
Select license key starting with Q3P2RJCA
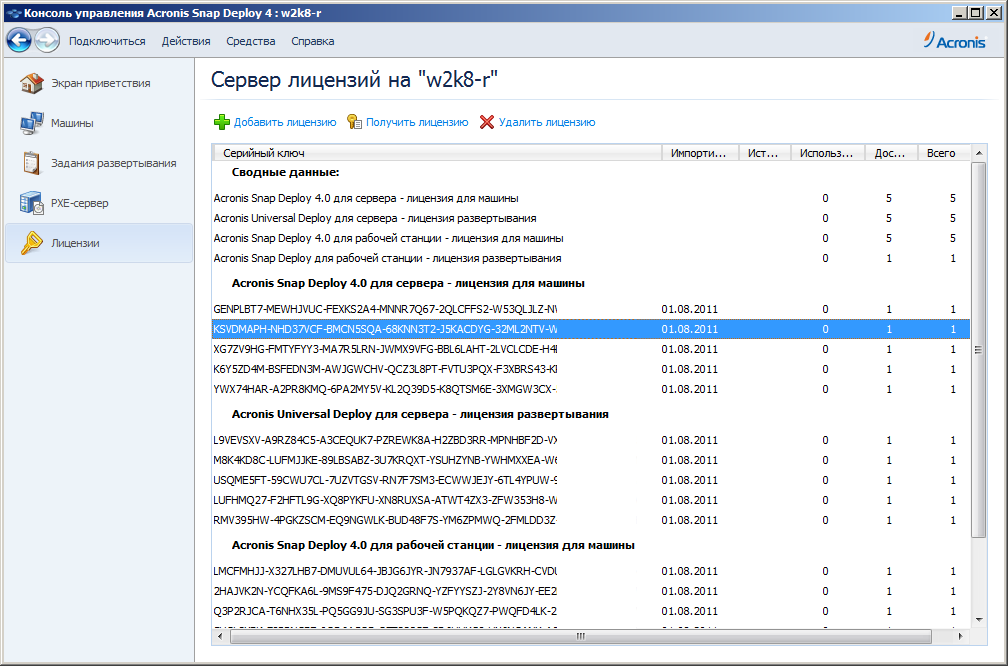click(x=591, y=611)
